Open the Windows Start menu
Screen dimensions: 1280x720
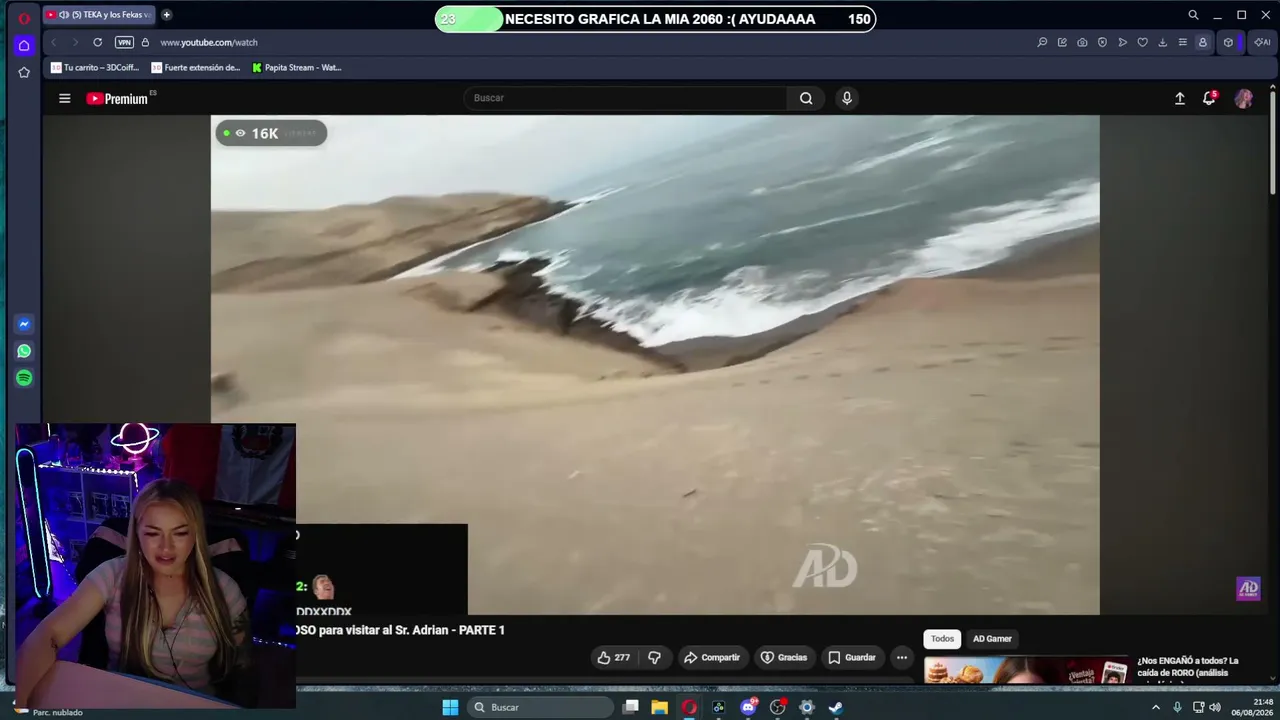pyautogui.click(x=450, y=707)
